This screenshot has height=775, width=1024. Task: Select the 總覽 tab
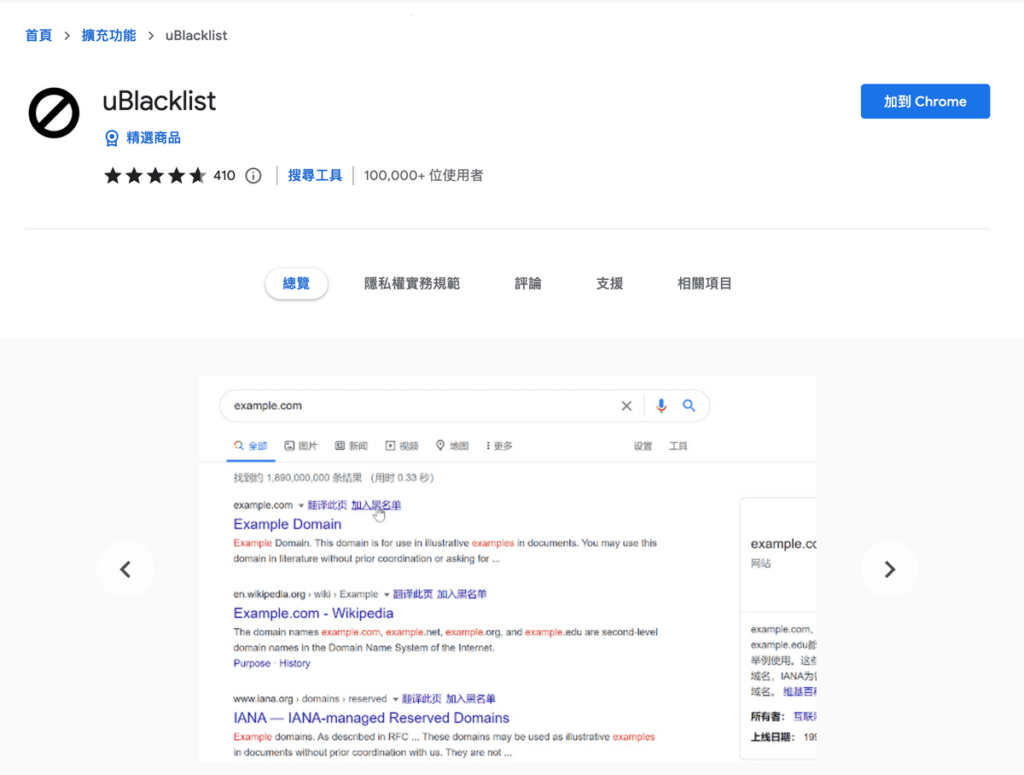click(x=296, y=283)
